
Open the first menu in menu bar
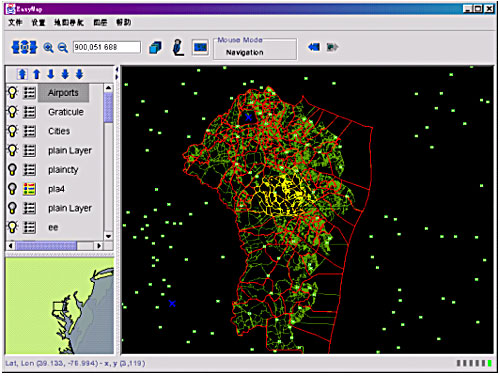[x=15, y=22]
